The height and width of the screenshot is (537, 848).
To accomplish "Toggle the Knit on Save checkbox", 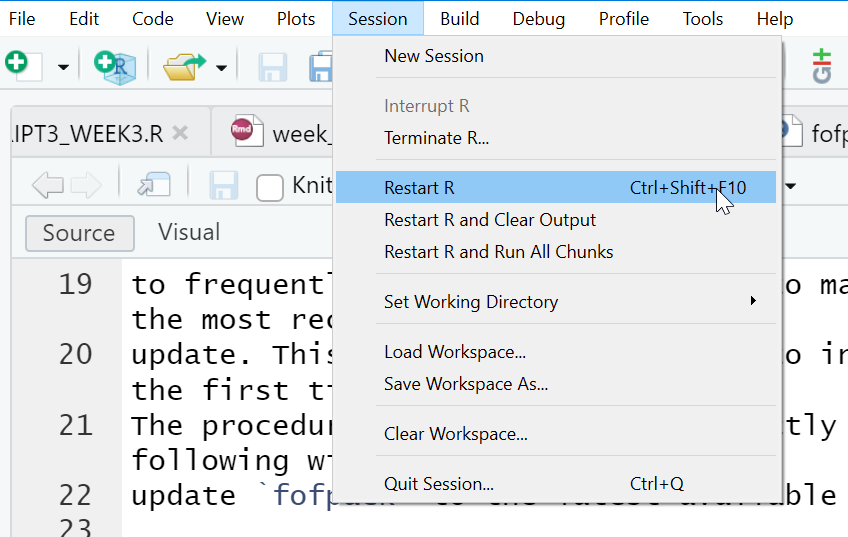I will click(270, 188).
